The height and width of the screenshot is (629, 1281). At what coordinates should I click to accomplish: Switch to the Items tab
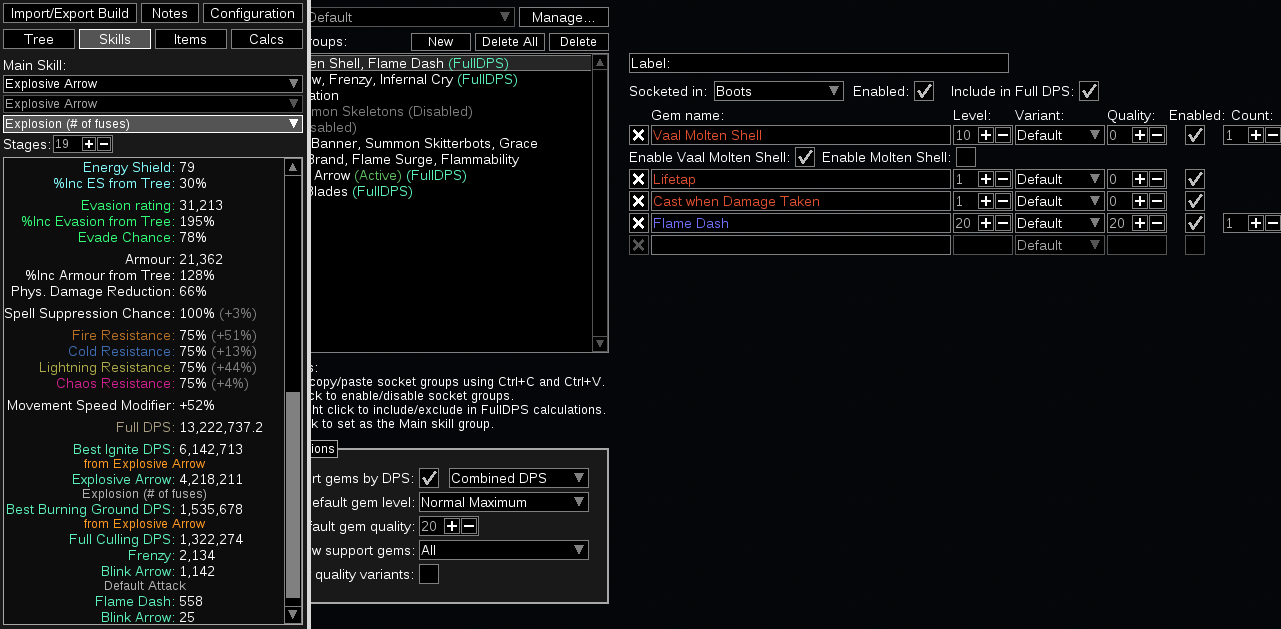point(190,38)
